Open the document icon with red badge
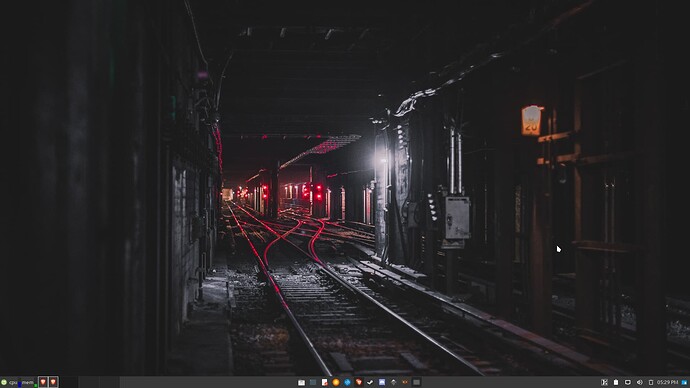Screen dimensions: 690x388 pos(325,382)
